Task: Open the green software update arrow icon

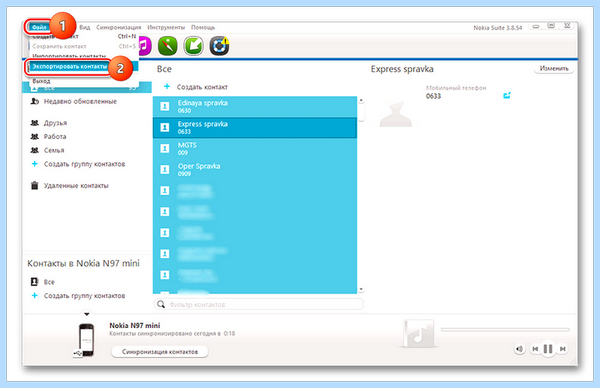Action: (194, 46)
